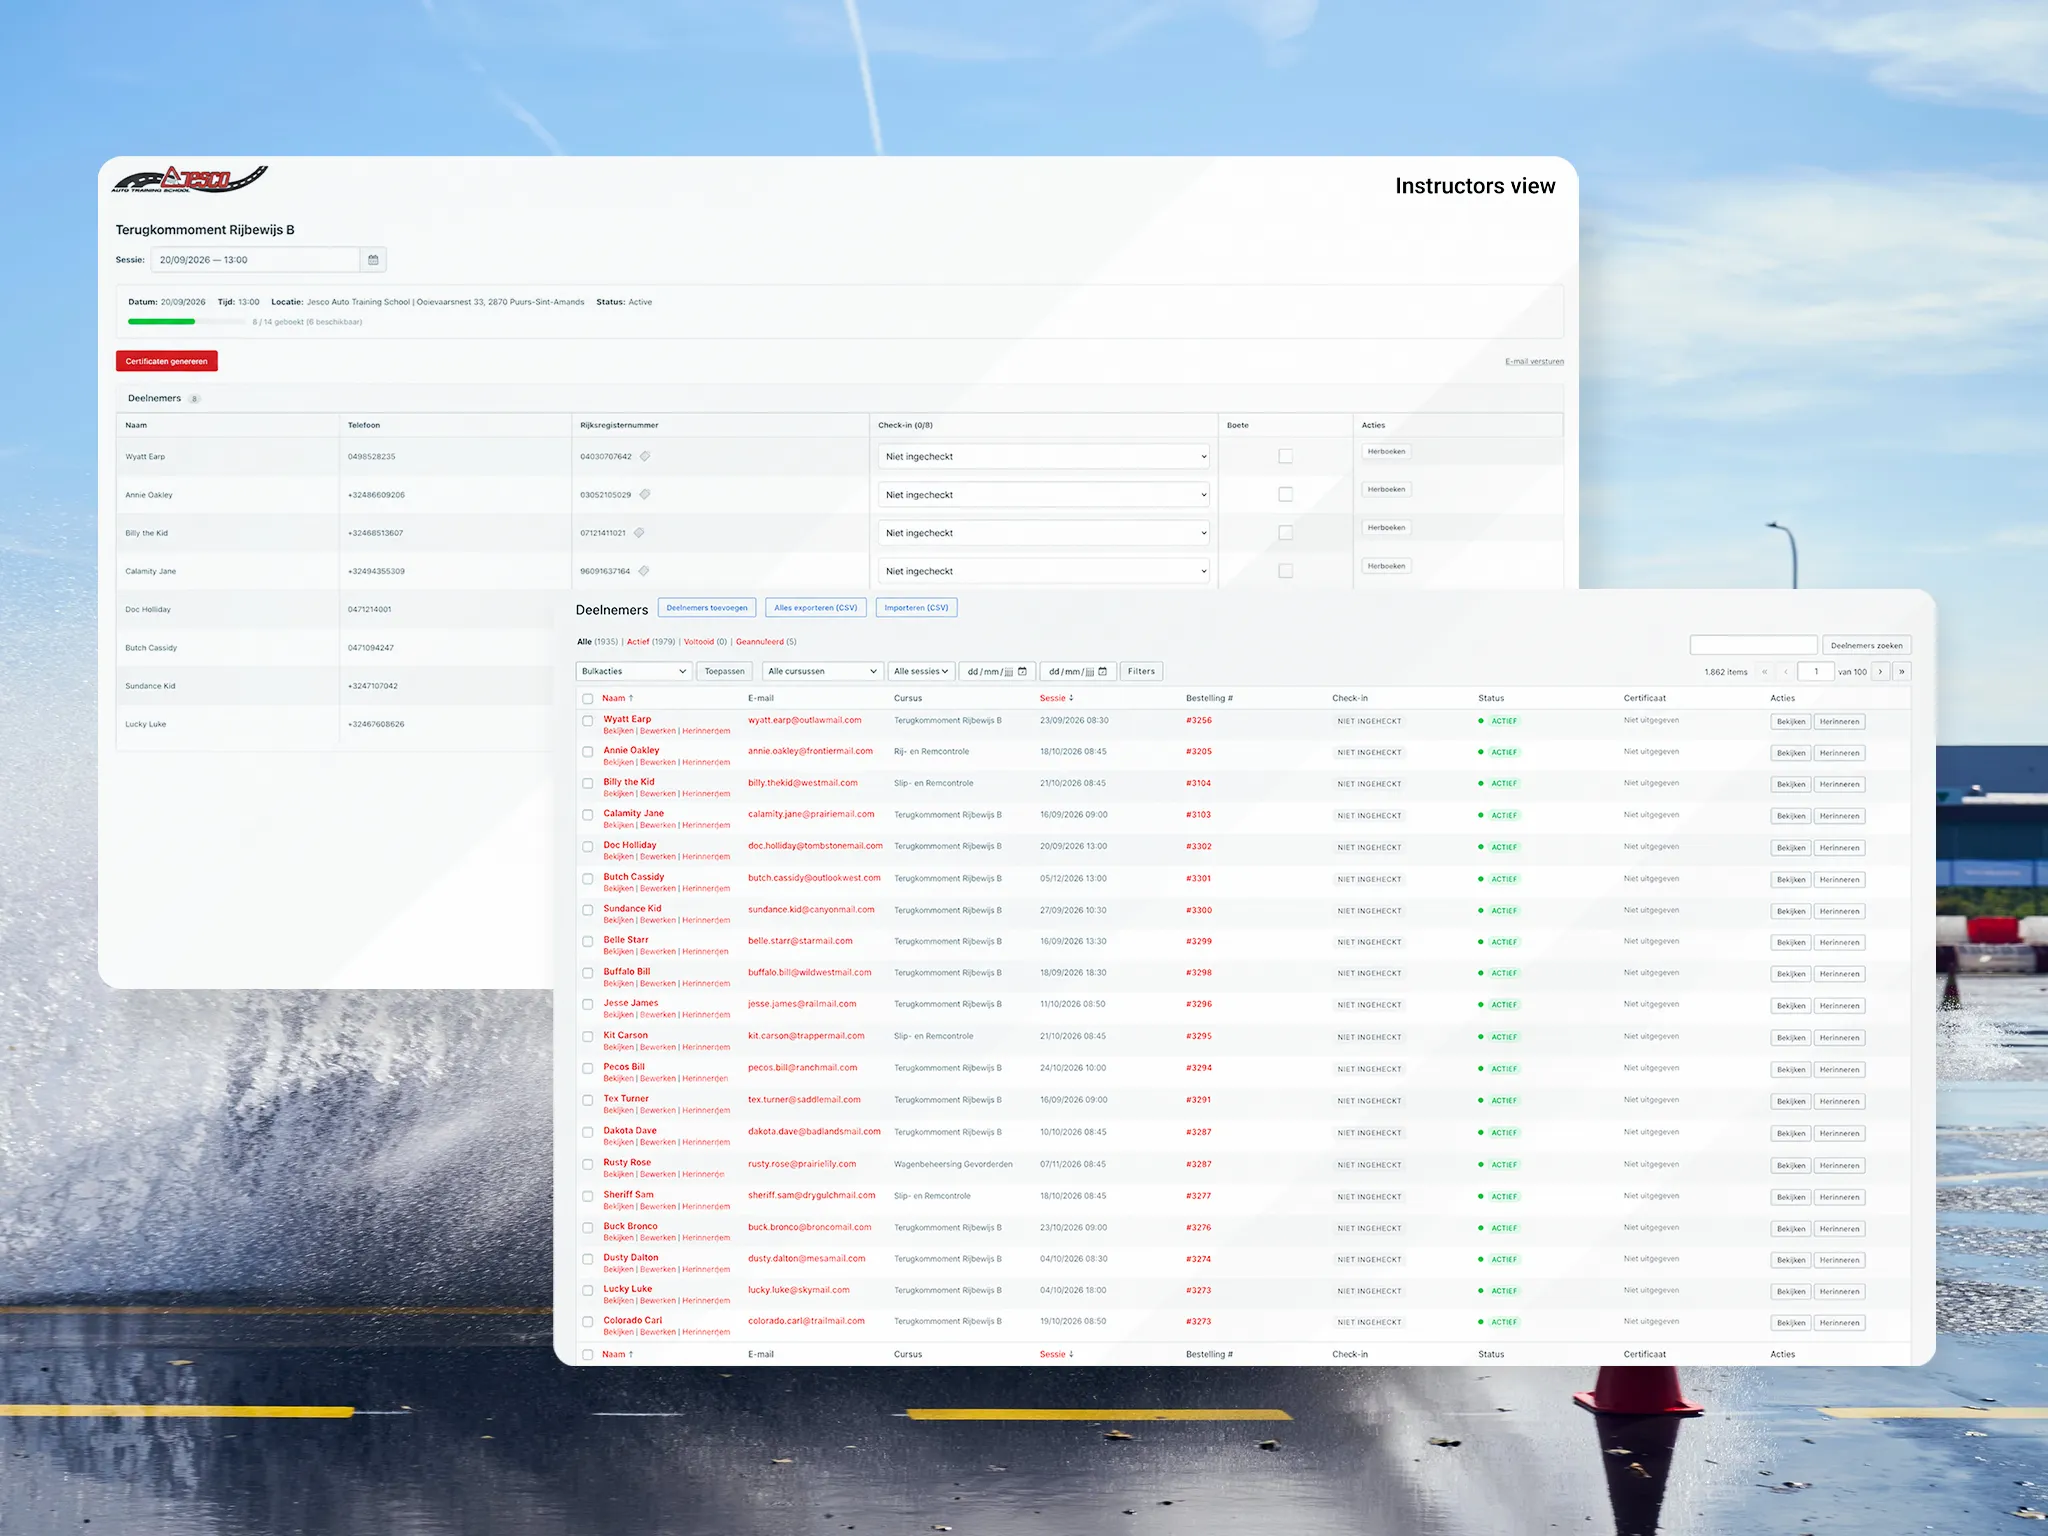Go to next page arrow

(x=1880, y=672)
